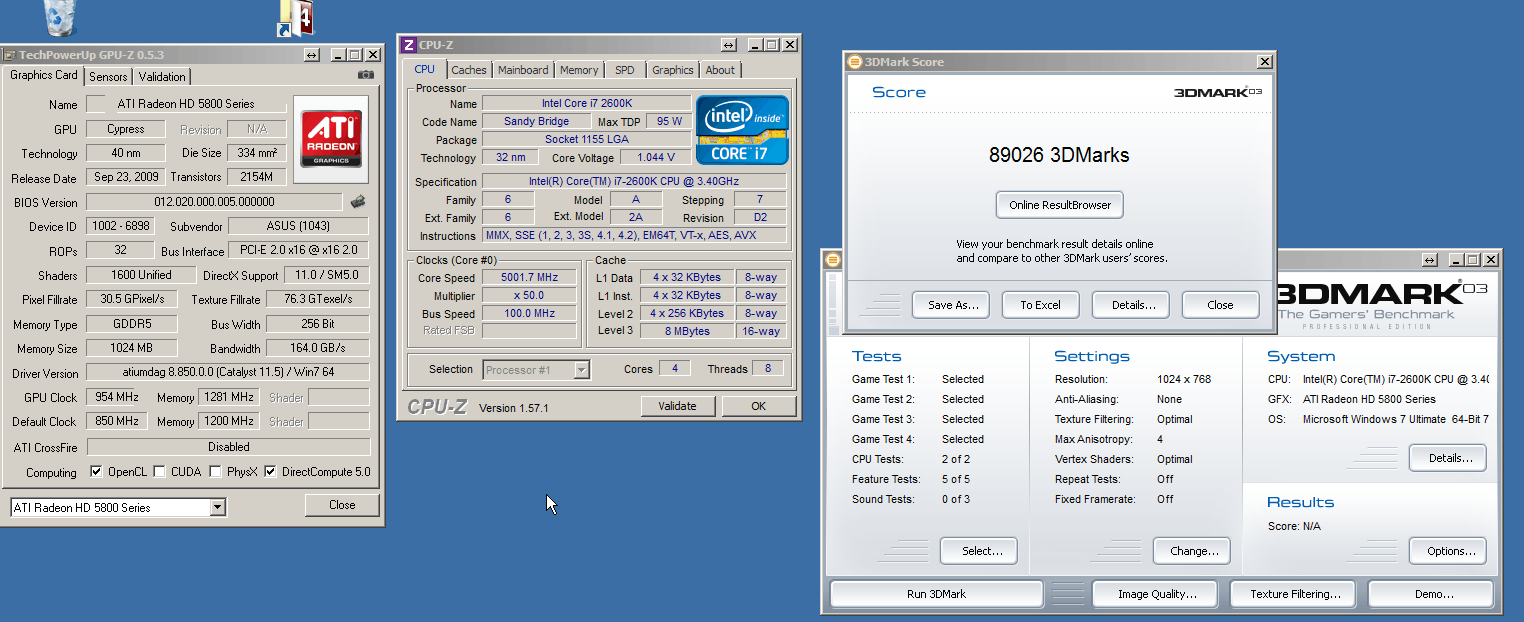Click the Intel Core i7 logo
1524x622 pixels.
(742, 130)
